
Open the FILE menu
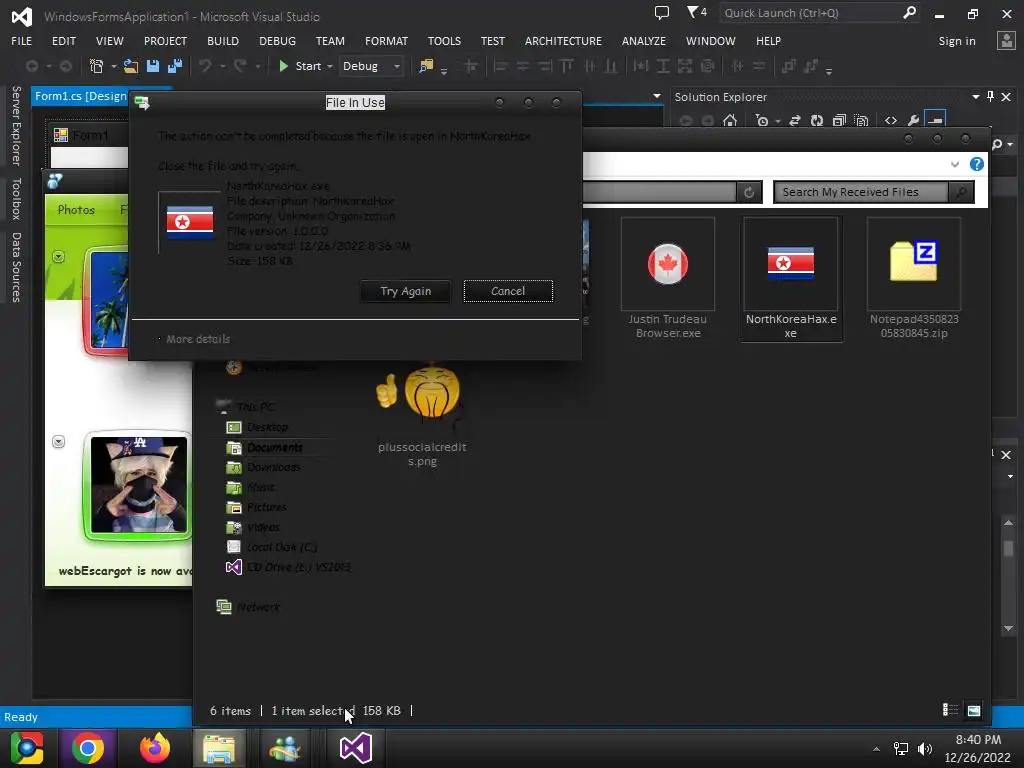(x=22, y=40)
